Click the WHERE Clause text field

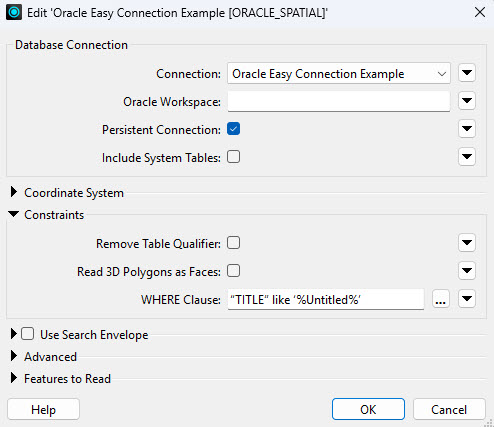326,299
